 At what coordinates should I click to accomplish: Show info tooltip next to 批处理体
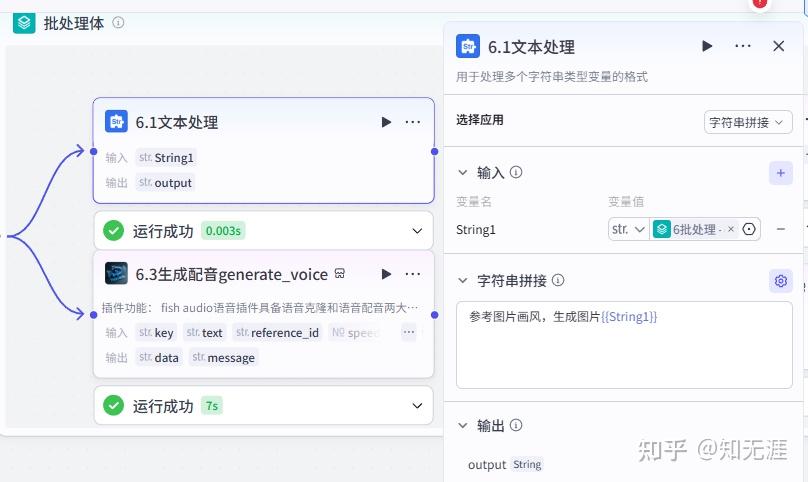(118, 23)
